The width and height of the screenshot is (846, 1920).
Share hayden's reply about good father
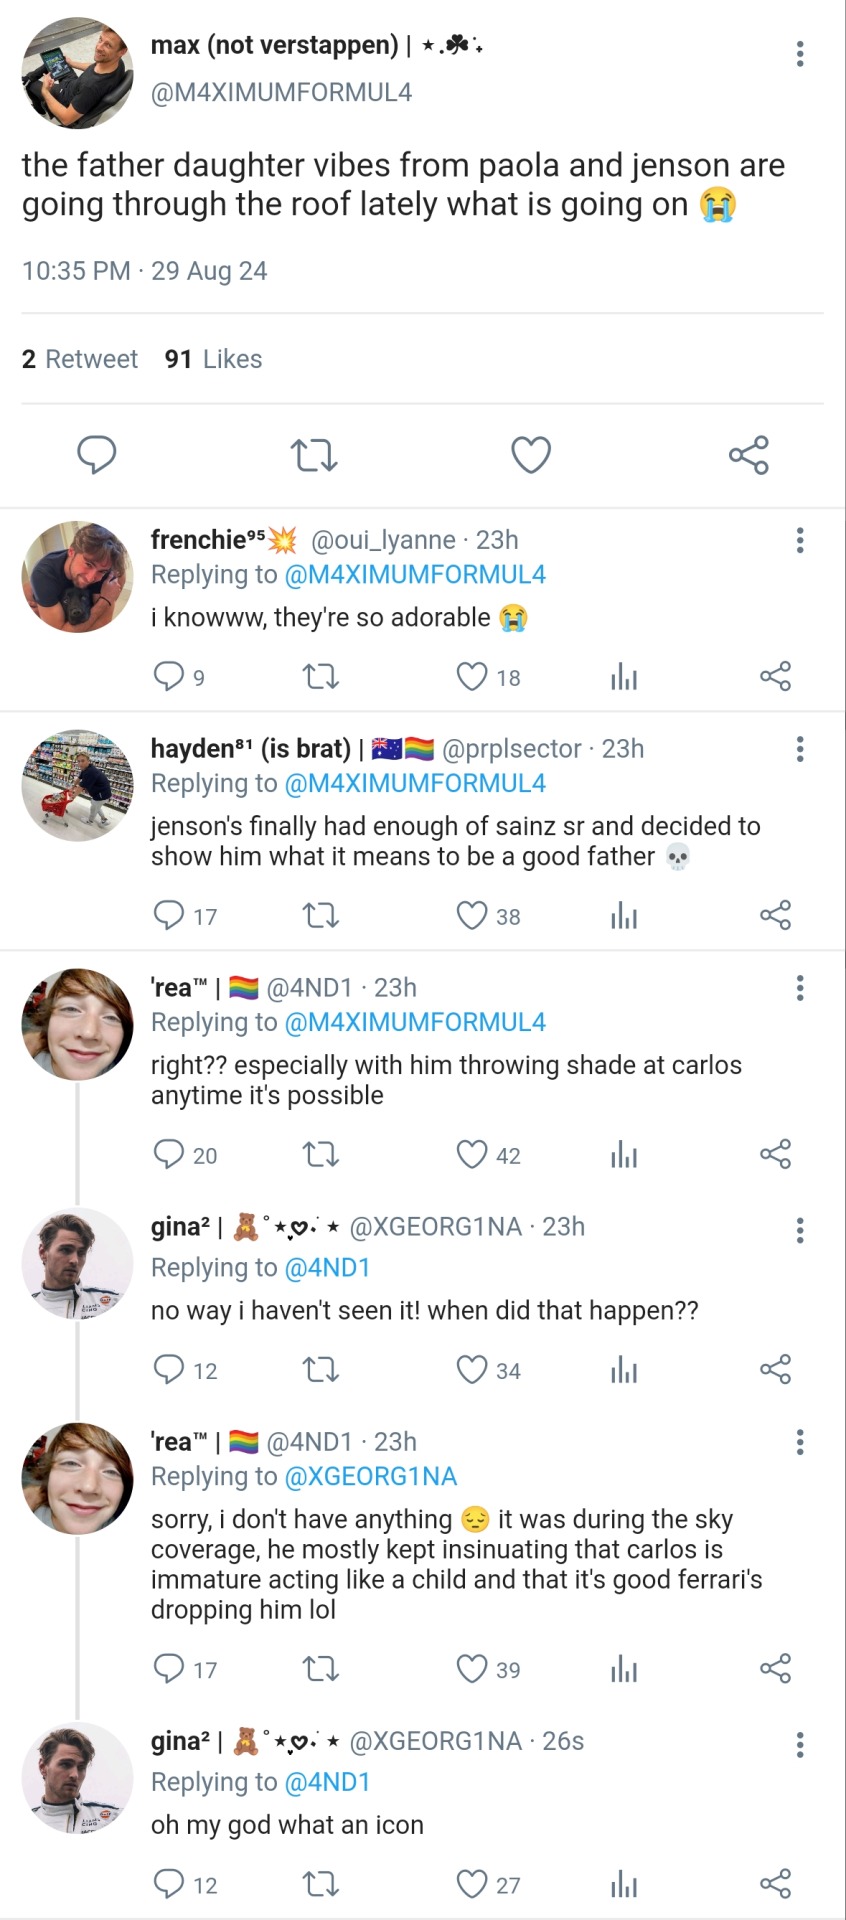(775, 916)
